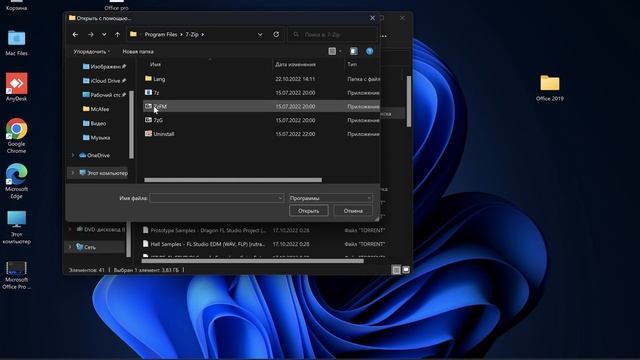This screenshot has height=360, width=640.
Task: Click the Открыть button
Action: (x=309, y=211)
